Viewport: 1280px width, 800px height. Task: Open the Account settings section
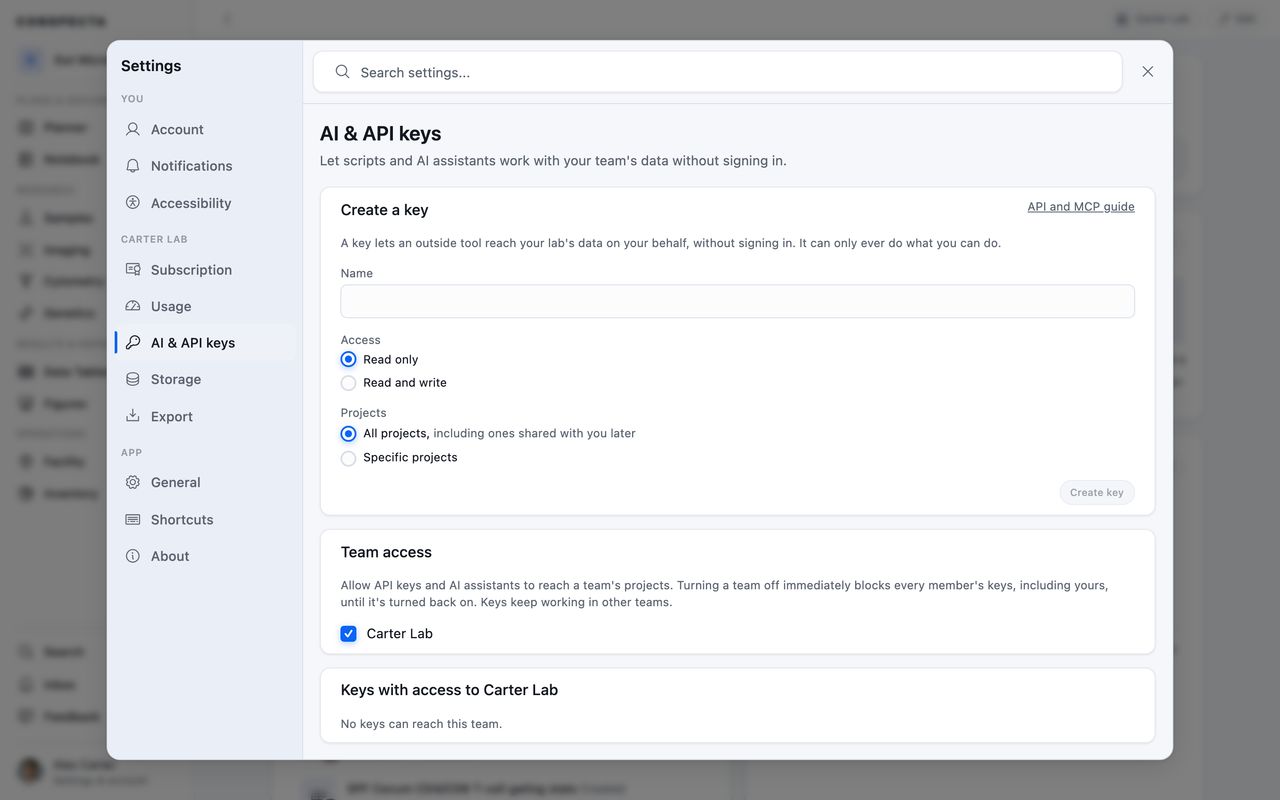[205, 129]
